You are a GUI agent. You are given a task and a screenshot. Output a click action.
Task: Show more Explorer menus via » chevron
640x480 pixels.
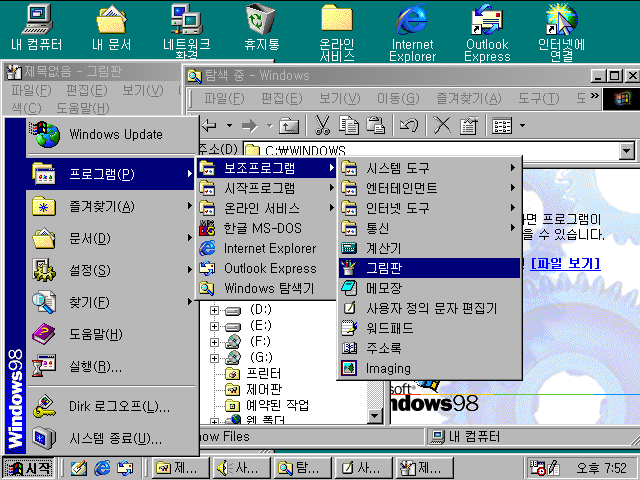point(595,96)
